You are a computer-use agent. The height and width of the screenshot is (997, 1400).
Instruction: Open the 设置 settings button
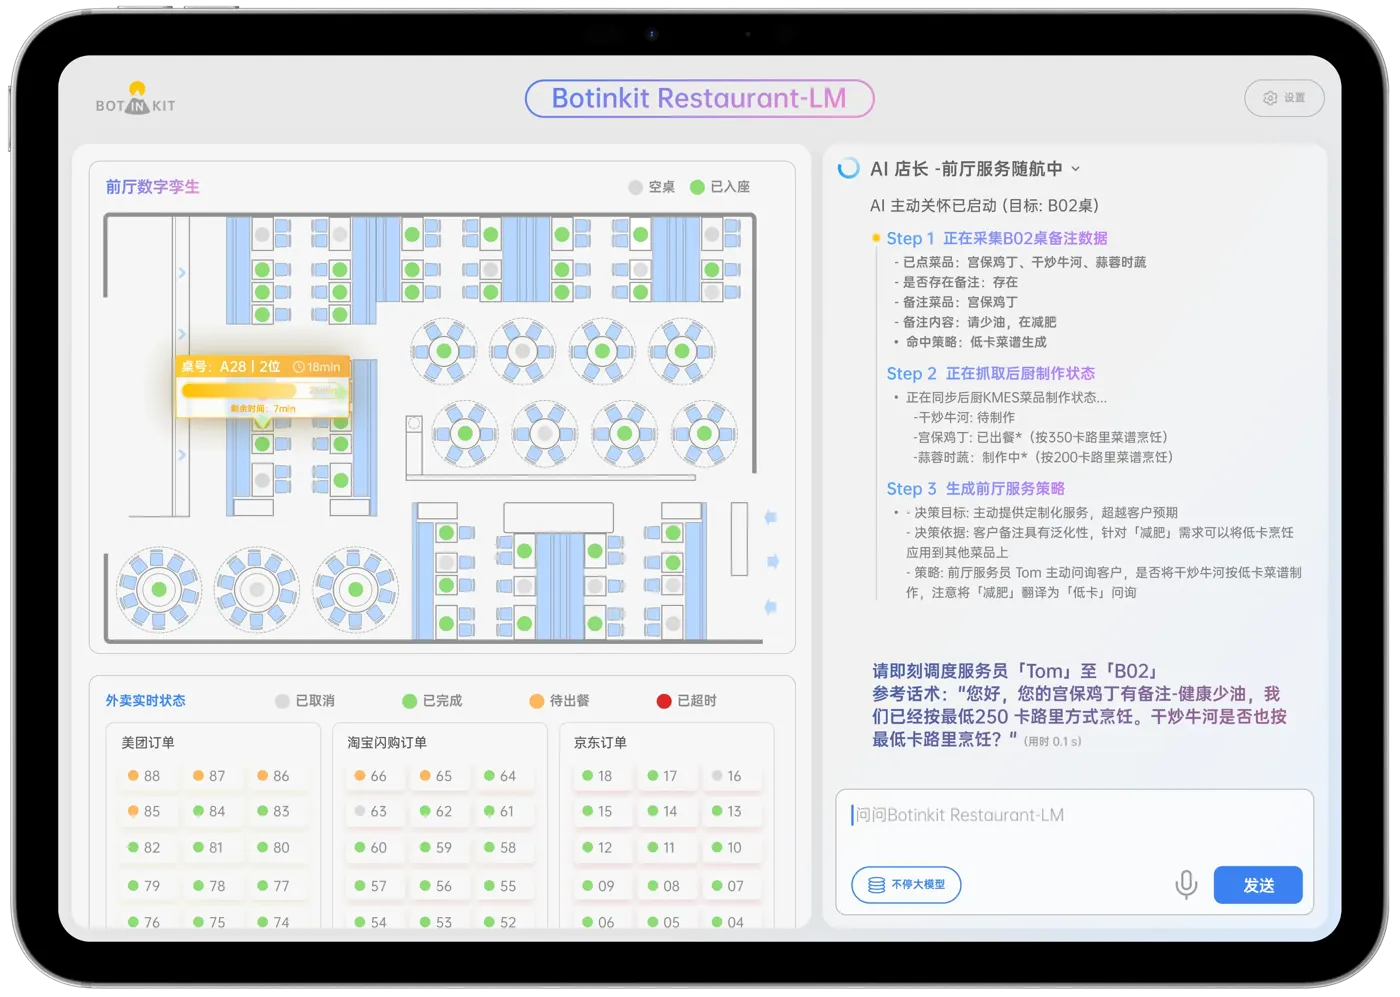(1284, 98)
